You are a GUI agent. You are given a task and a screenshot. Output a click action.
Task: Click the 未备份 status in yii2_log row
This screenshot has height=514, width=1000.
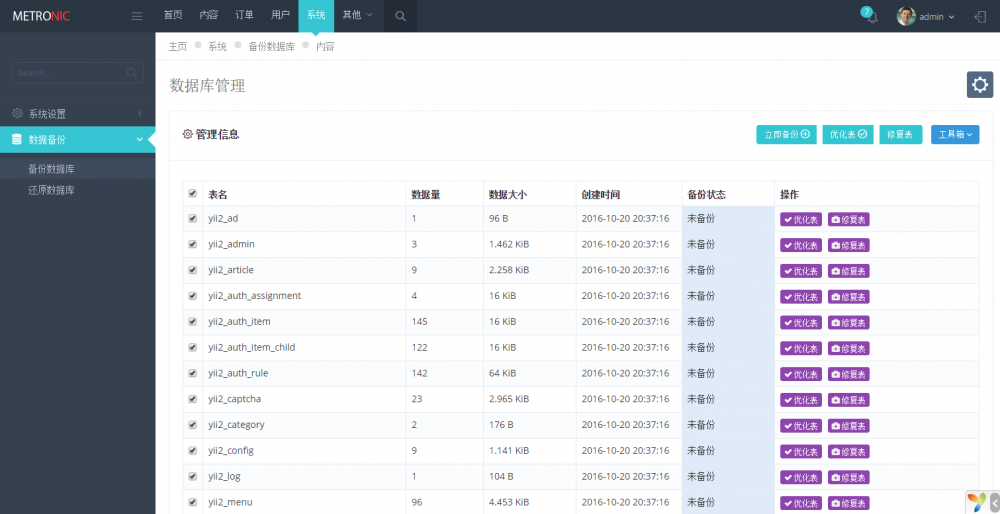[x=701, y=476]
